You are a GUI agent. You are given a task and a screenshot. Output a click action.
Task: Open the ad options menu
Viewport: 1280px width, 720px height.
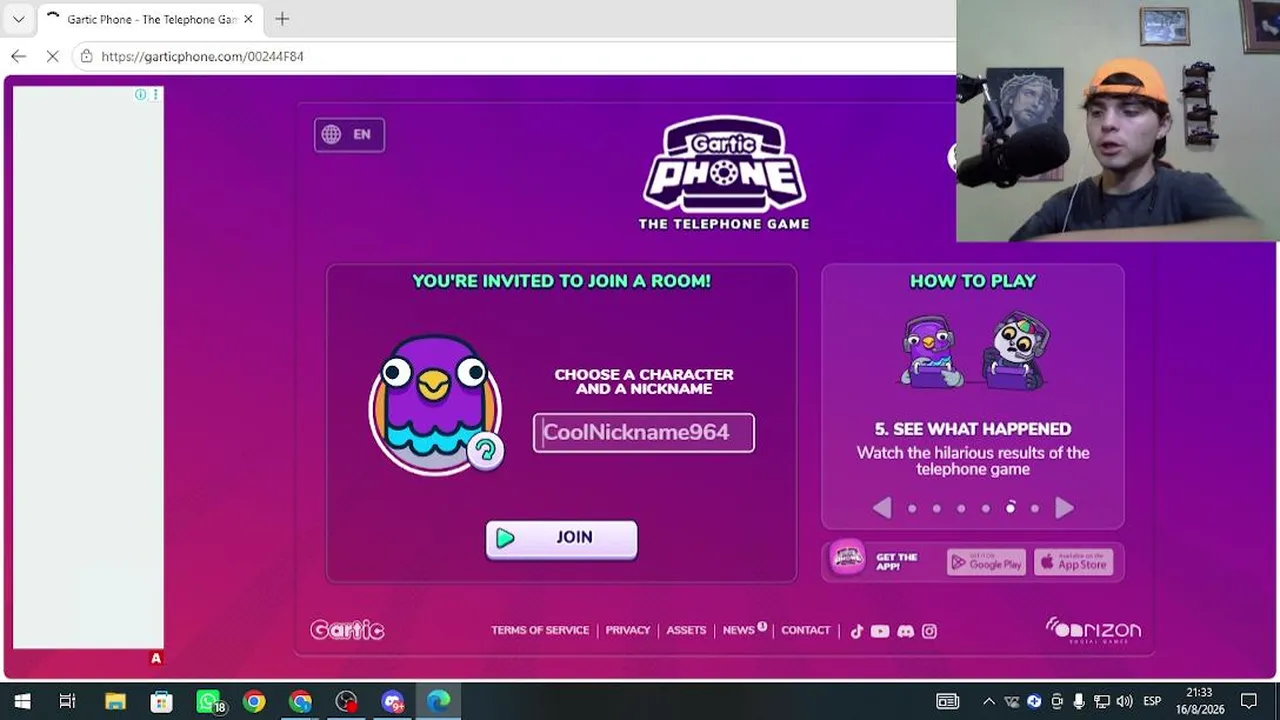click(x=155, y=94)
